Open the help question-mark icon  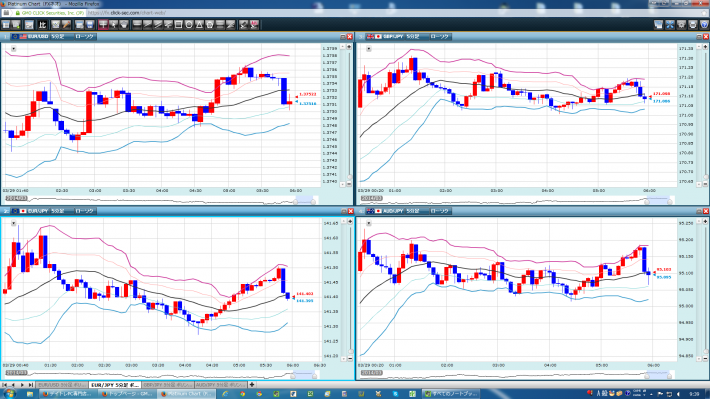704,25
